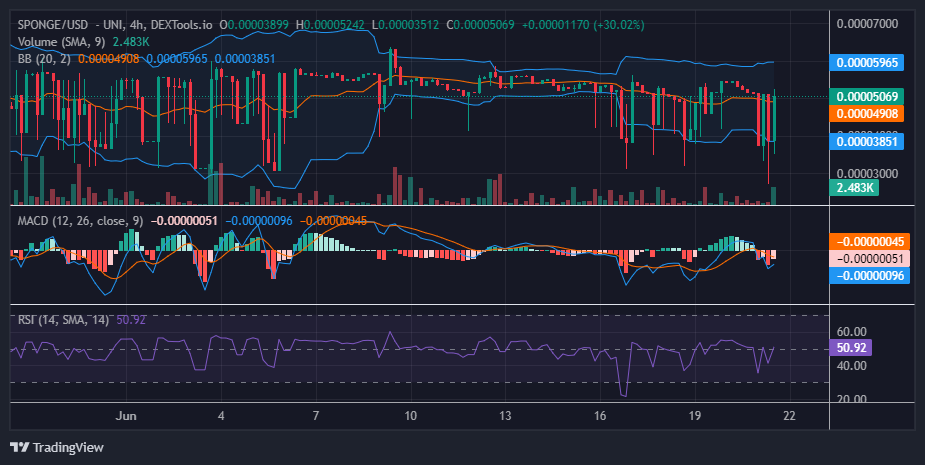Image resolution: width=925 pixels, height=465 pixels.
Task: Click the 22 date on time axis
Action: point(789,415)
